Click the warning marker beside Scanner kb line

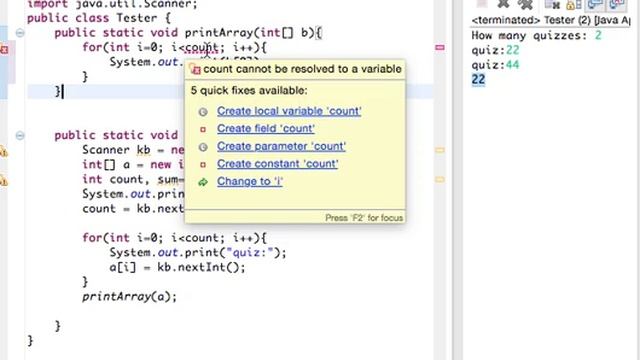tap(4, 152)
